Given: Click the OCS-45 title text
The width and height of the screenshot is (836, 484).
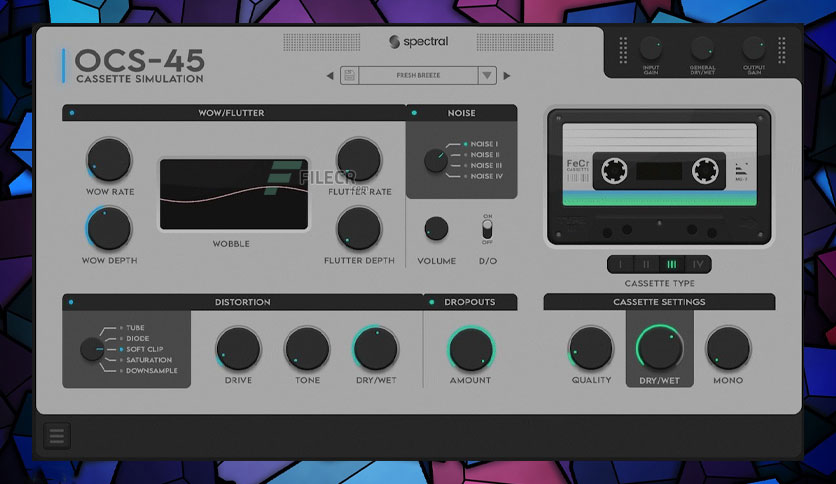Looking at the screenshot, I should click(140, 61).
